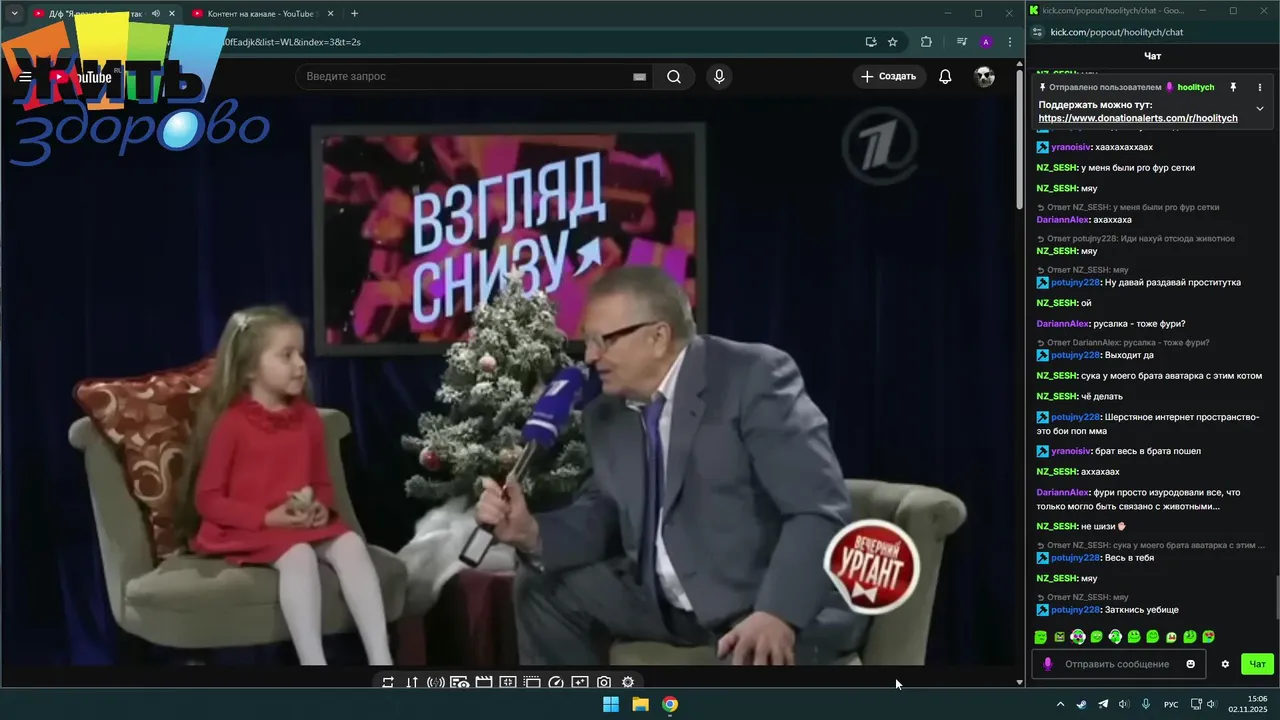Open Chrome three-dot menu
Viewport: 1280px width, 720px height.
(x=1010, y=42)
